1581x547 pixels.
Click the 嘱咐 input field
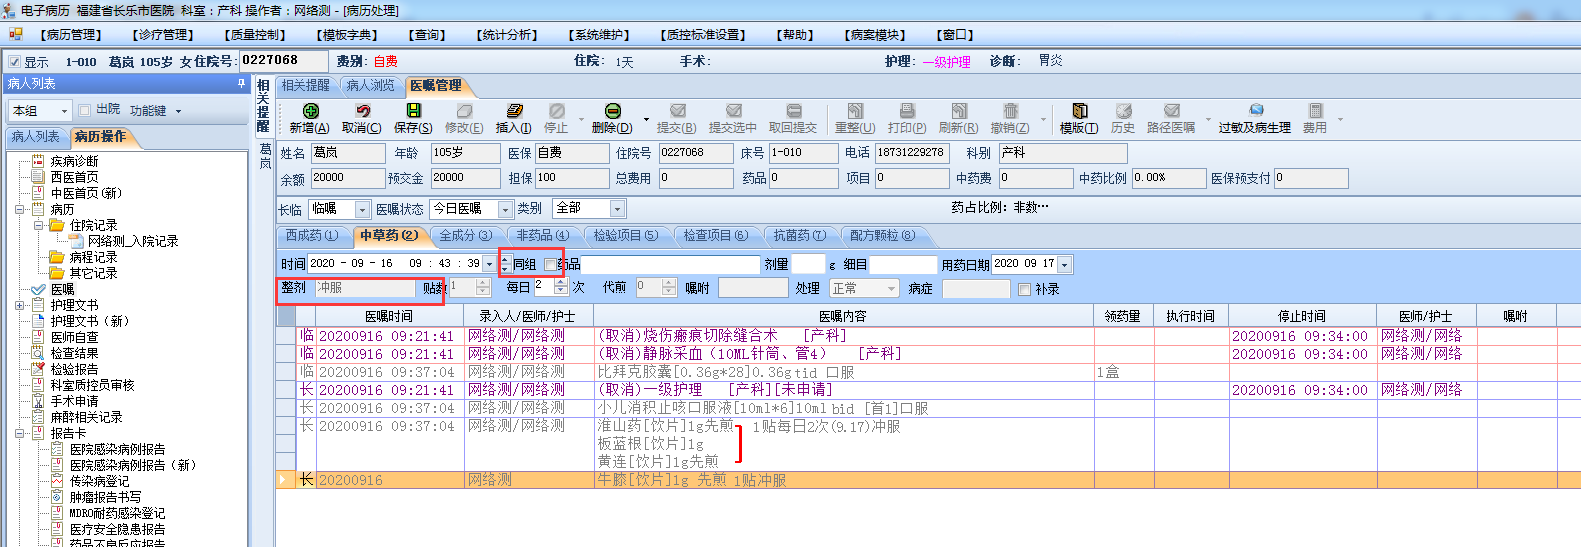click(x=753, y=289)
